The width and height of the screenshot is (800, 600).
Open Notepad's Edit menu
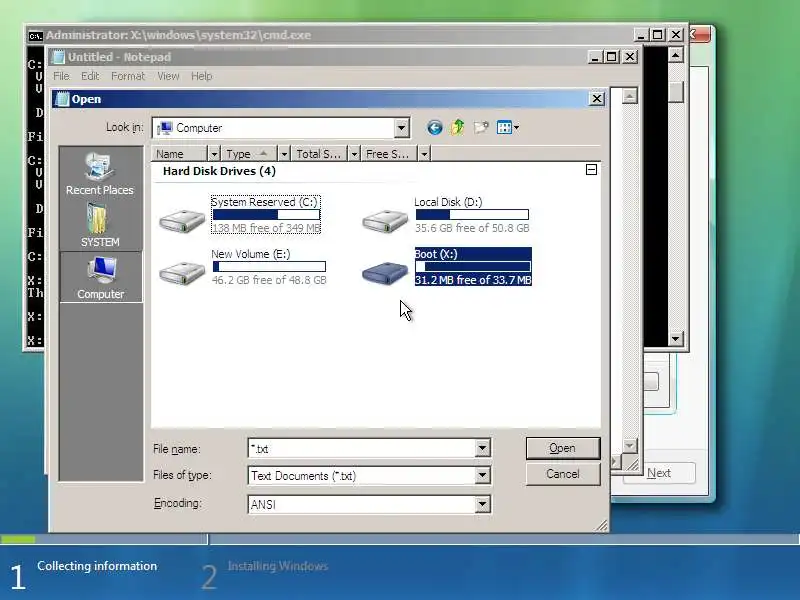click(90, 76)
